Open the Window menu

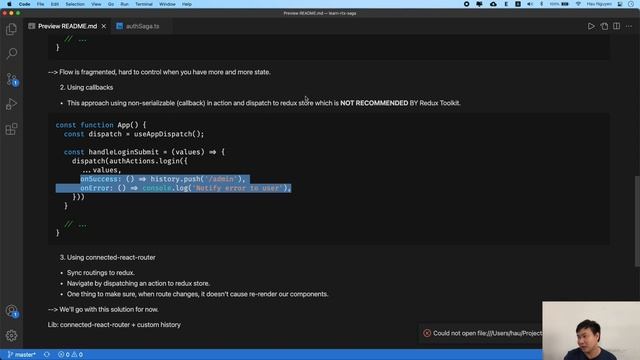pos(167,4)
